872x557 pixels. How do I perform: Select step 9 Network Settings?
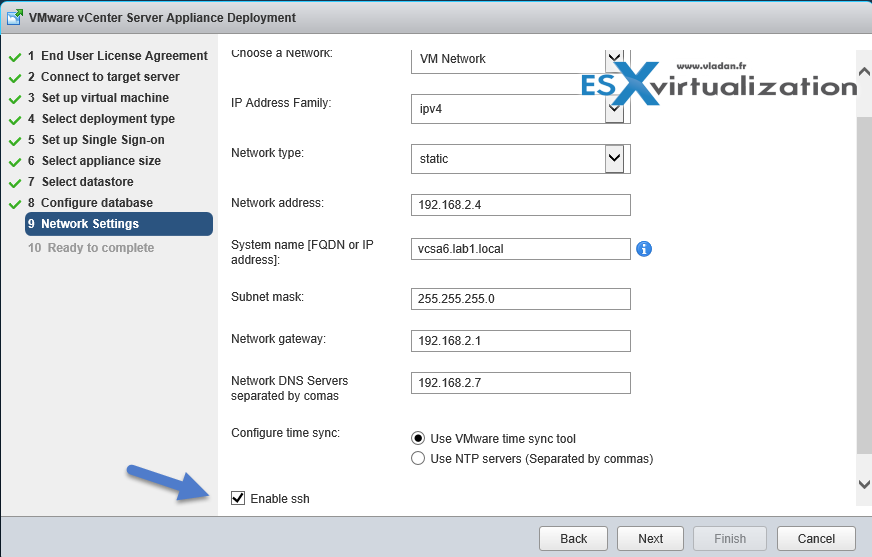[x=118, y=224]
